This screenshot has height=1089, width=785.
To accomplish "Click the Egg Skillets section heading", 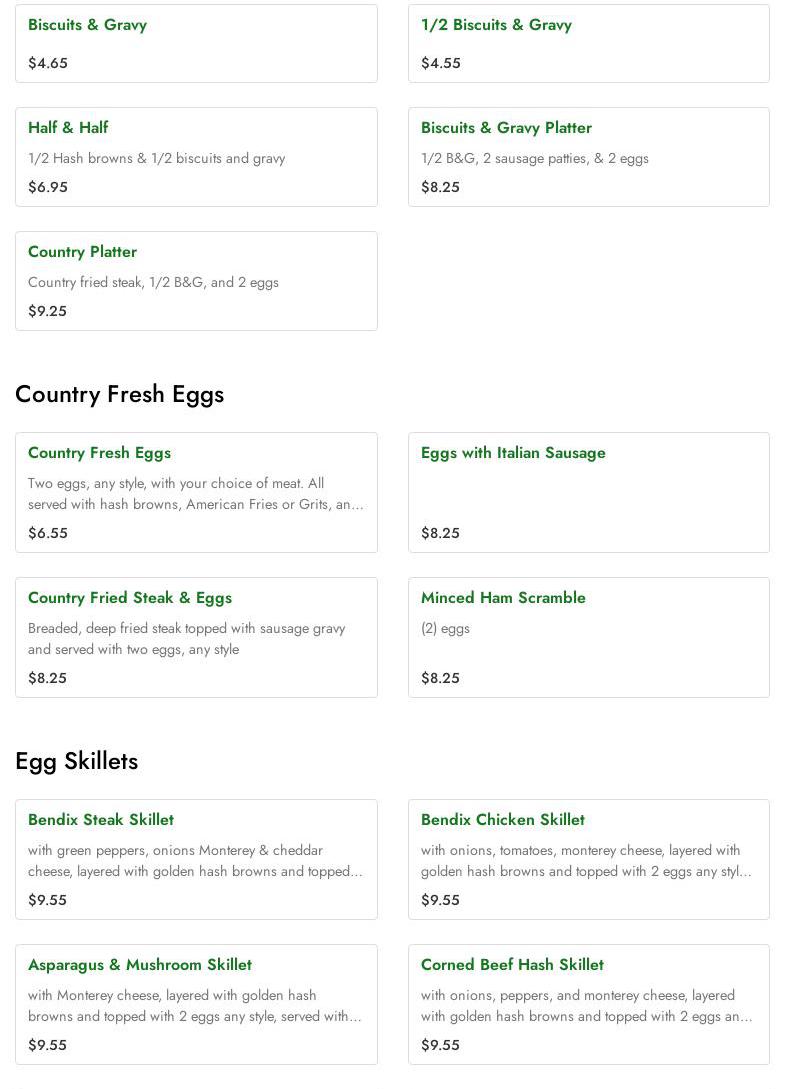I will (76, 761).
